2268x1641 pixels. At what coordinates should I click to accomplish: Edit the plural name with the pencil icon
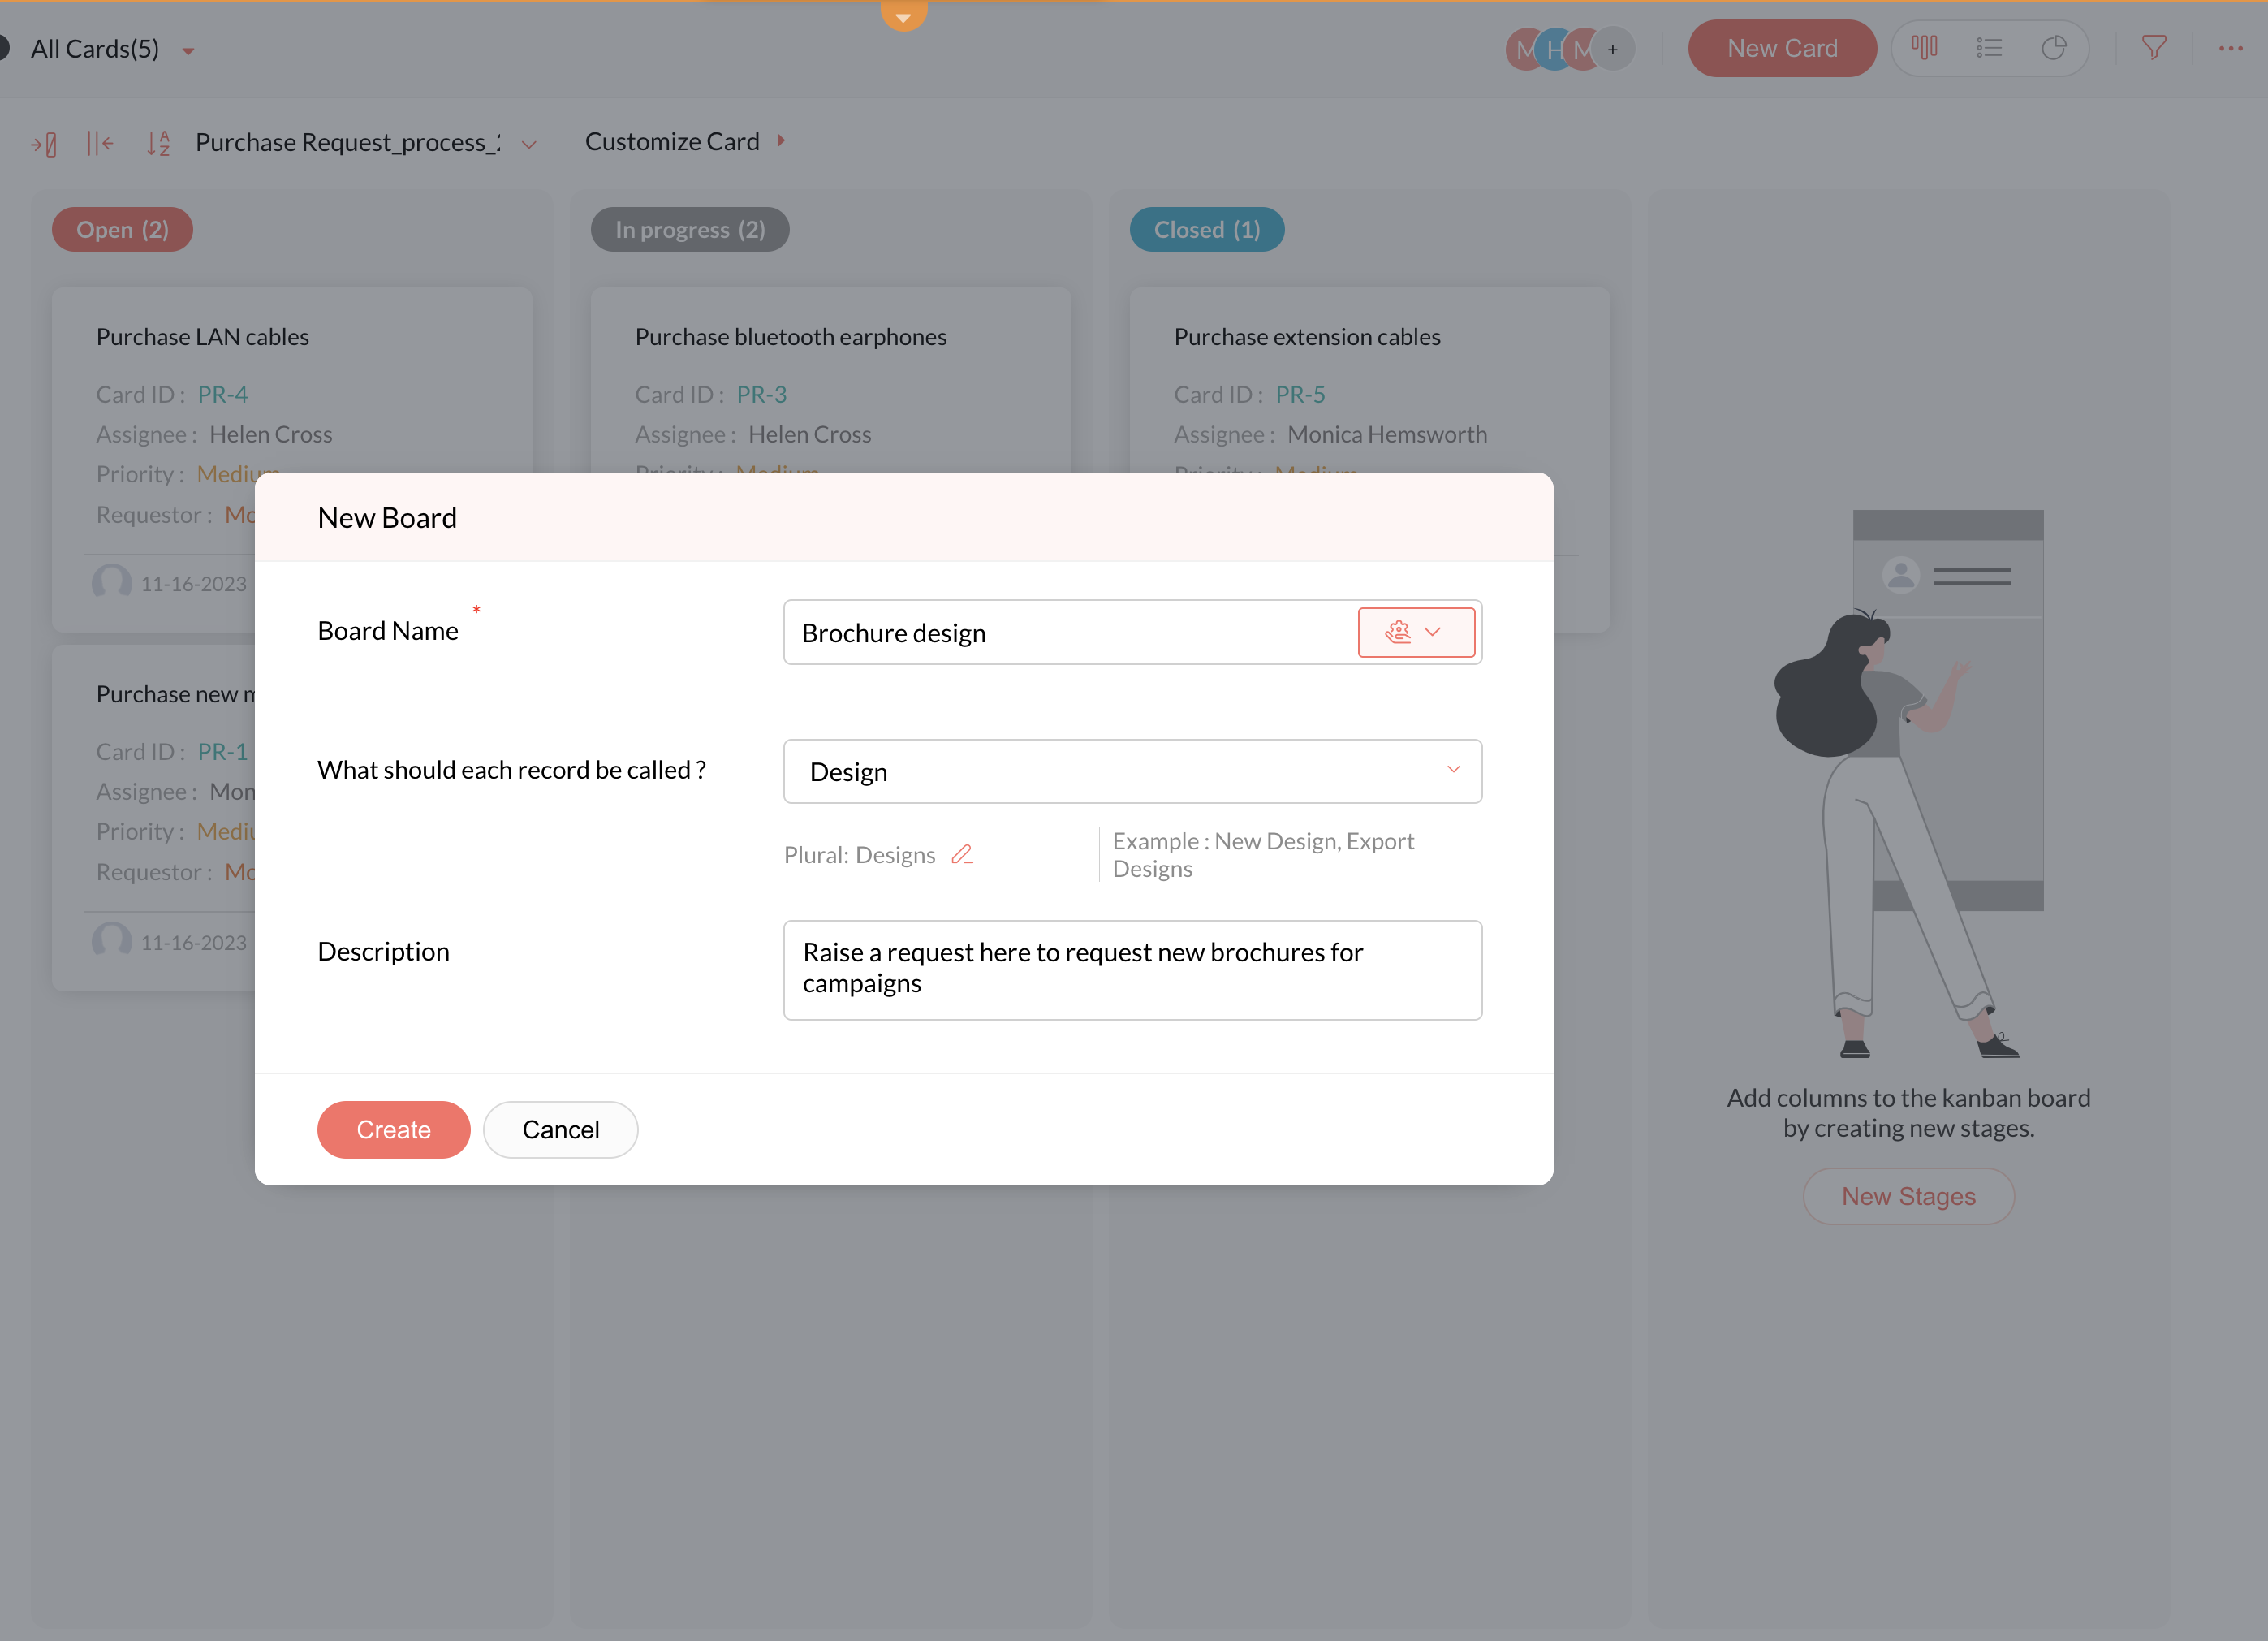tap(962, 855)
